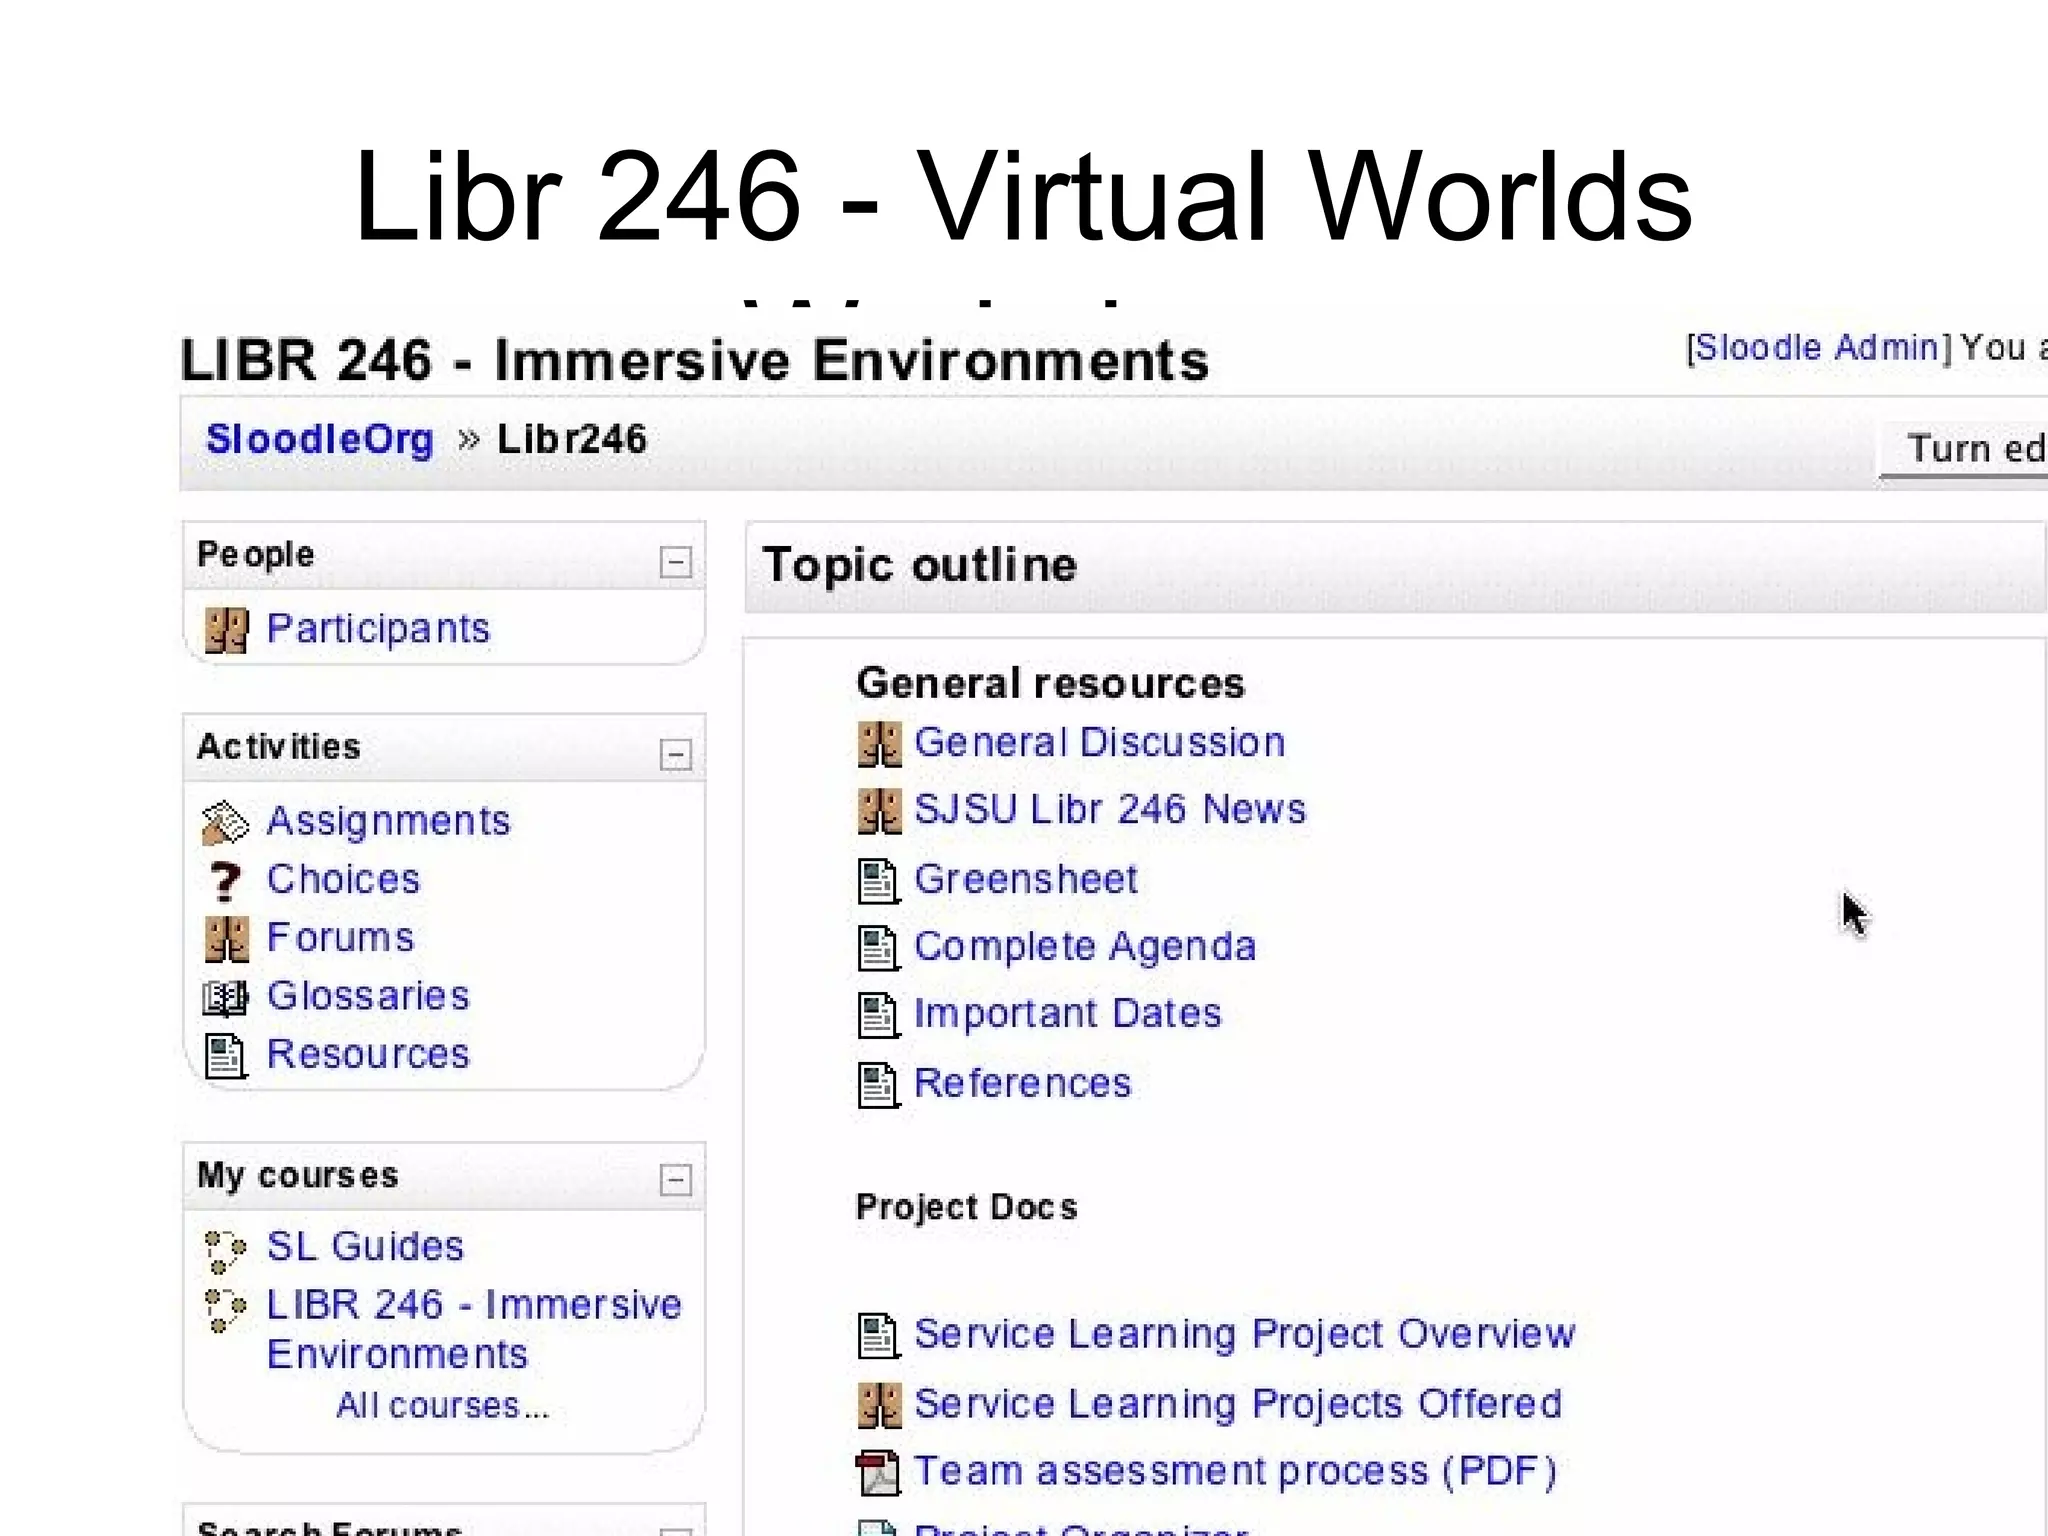Click the LIBR 246 - Immersive Environments page title

(x=695, y=361)
